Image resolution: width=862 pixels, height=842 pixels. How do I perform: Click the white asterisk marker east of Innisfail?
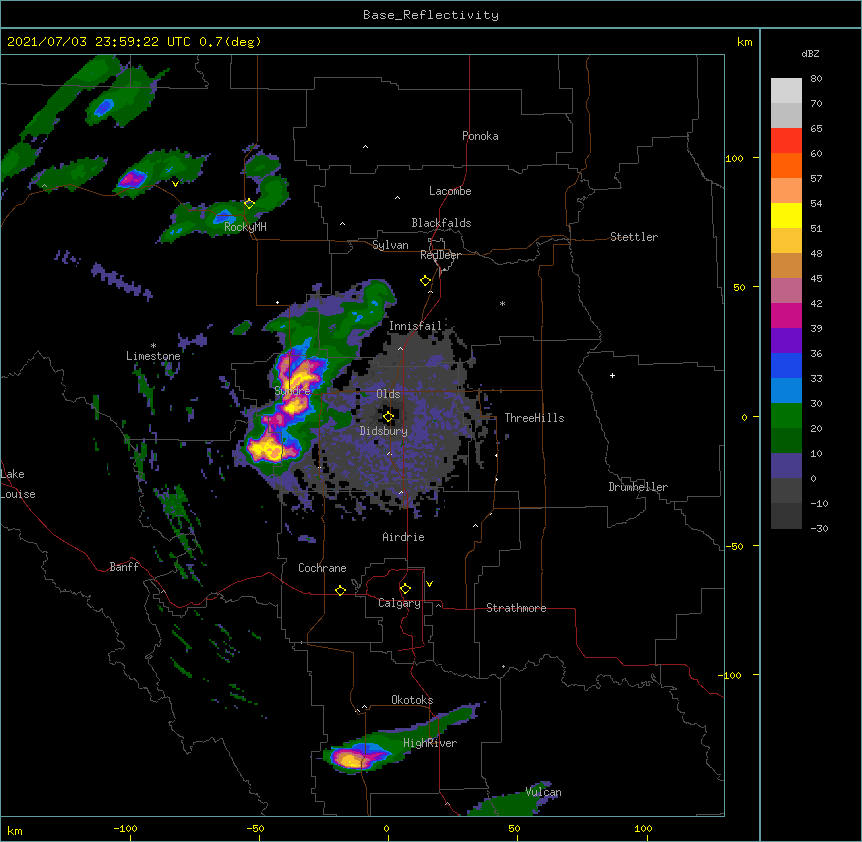(502, 303)
